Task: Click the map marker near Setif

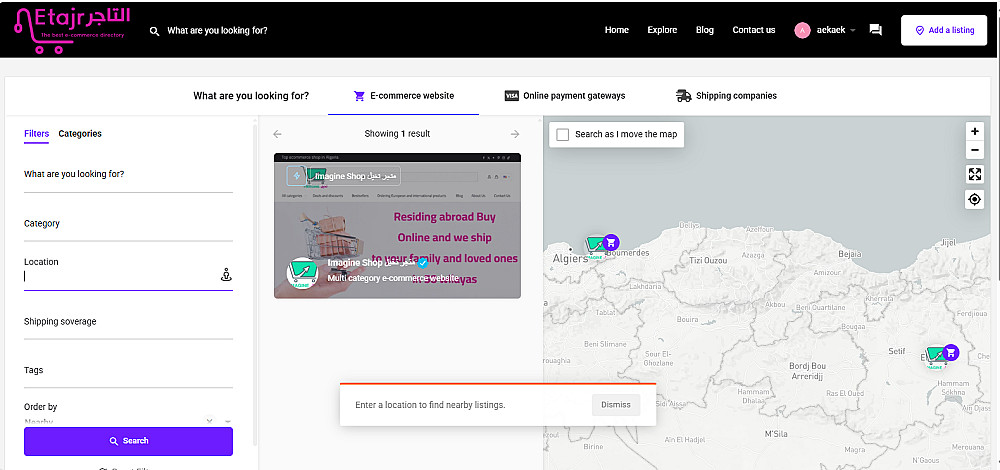Action: coord(943,355)
